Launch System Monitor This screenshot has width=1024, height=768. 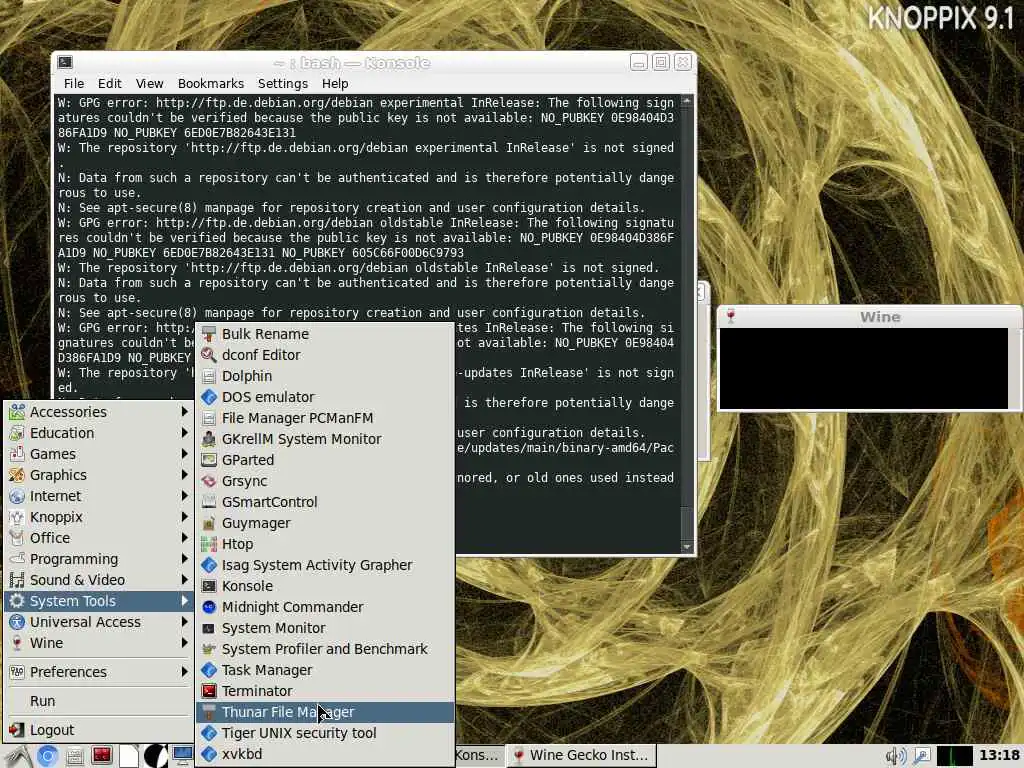(x=325, y=628)
